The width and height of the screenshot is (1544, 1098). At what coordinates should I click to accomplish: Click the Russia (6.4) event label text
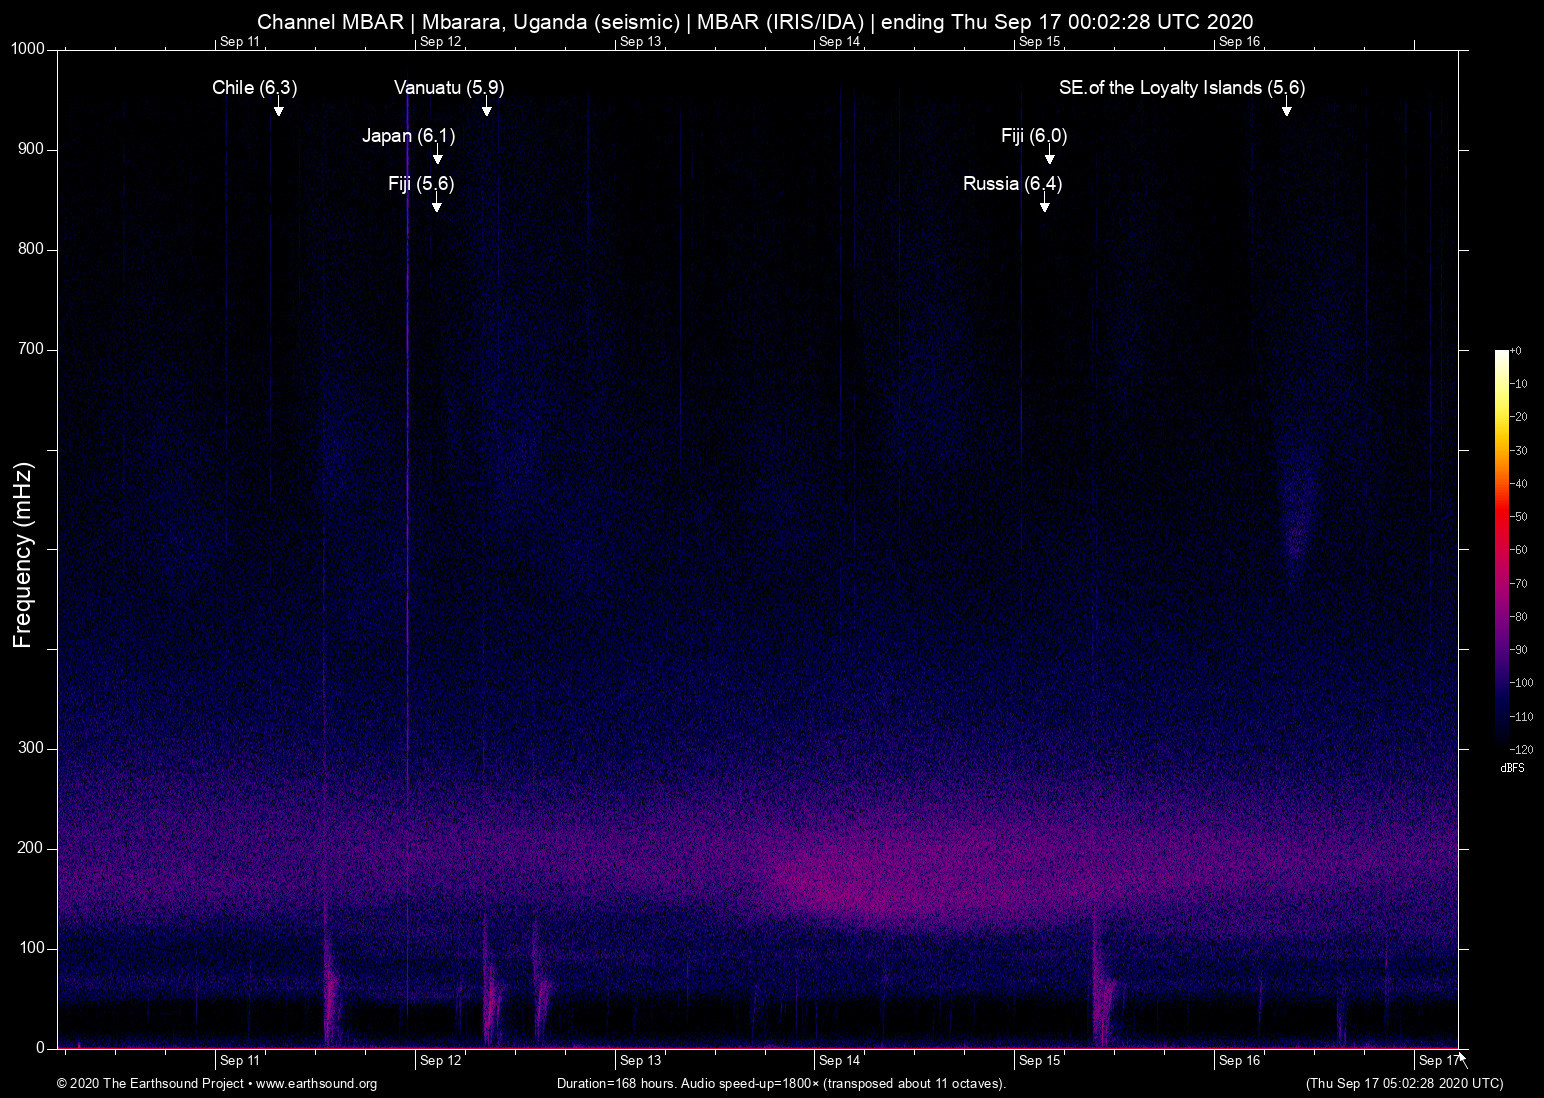coord(1013,184)
